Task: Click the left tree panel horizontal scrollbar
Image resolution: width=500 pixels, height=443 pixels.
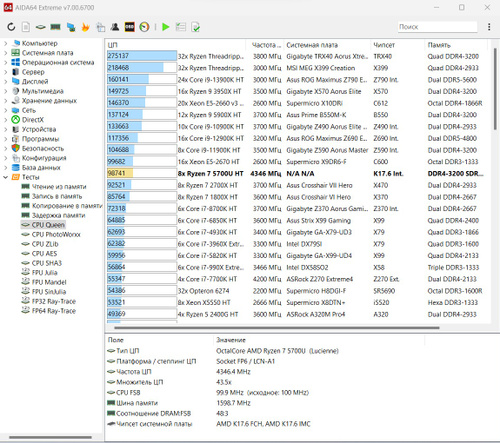Action: [x=50, y=437]
